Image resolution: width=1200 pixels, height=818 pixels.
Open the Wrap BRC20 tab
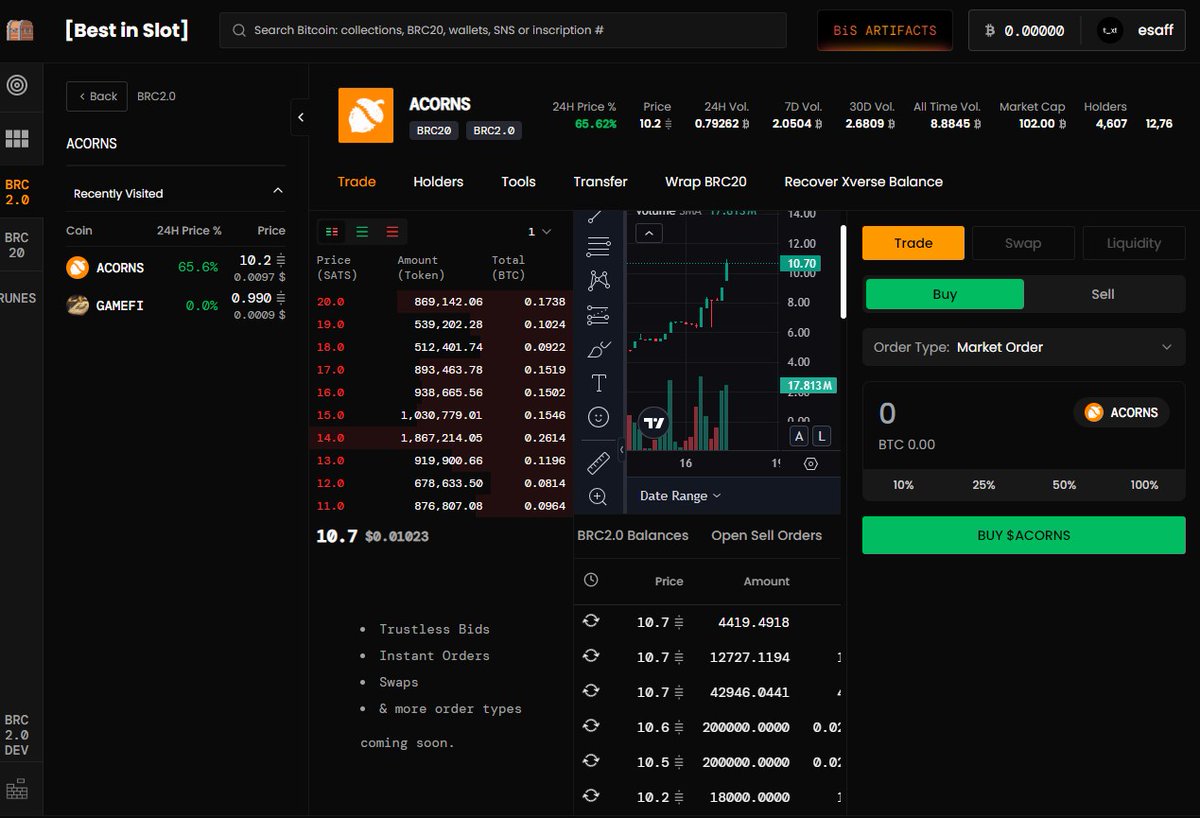click(x=706, y=181)
